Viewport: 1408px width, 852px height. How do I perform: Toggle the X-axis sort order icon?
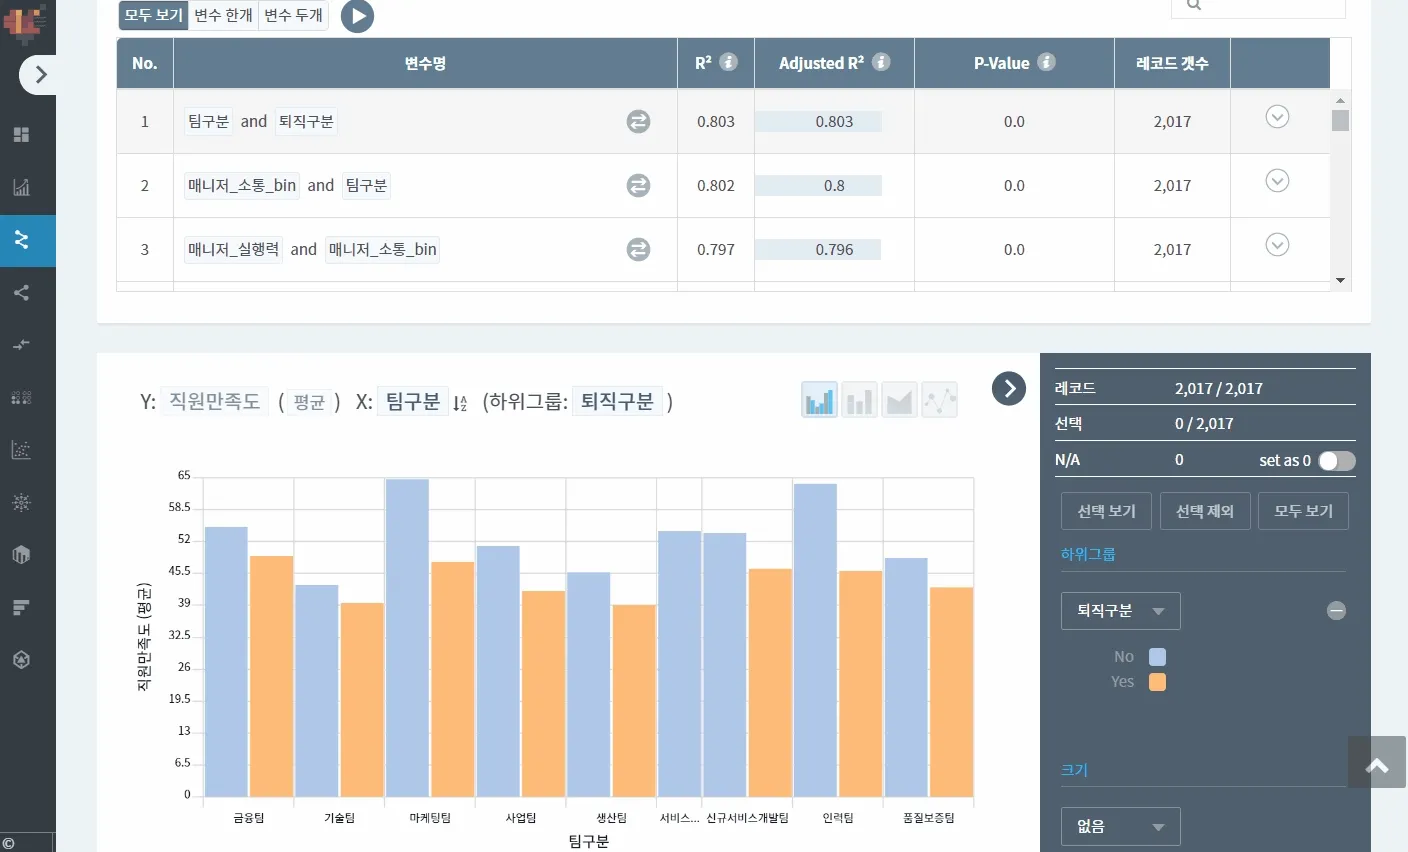point(460,403)
